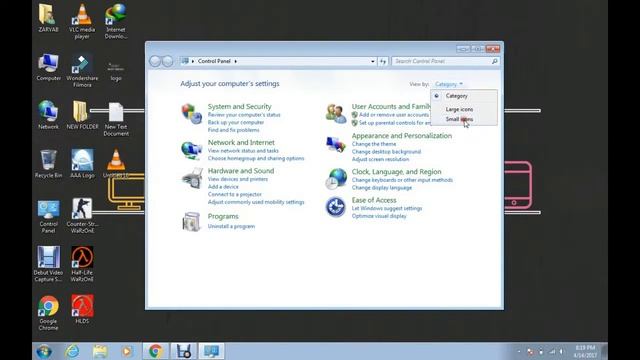Click Change display language

382,188
